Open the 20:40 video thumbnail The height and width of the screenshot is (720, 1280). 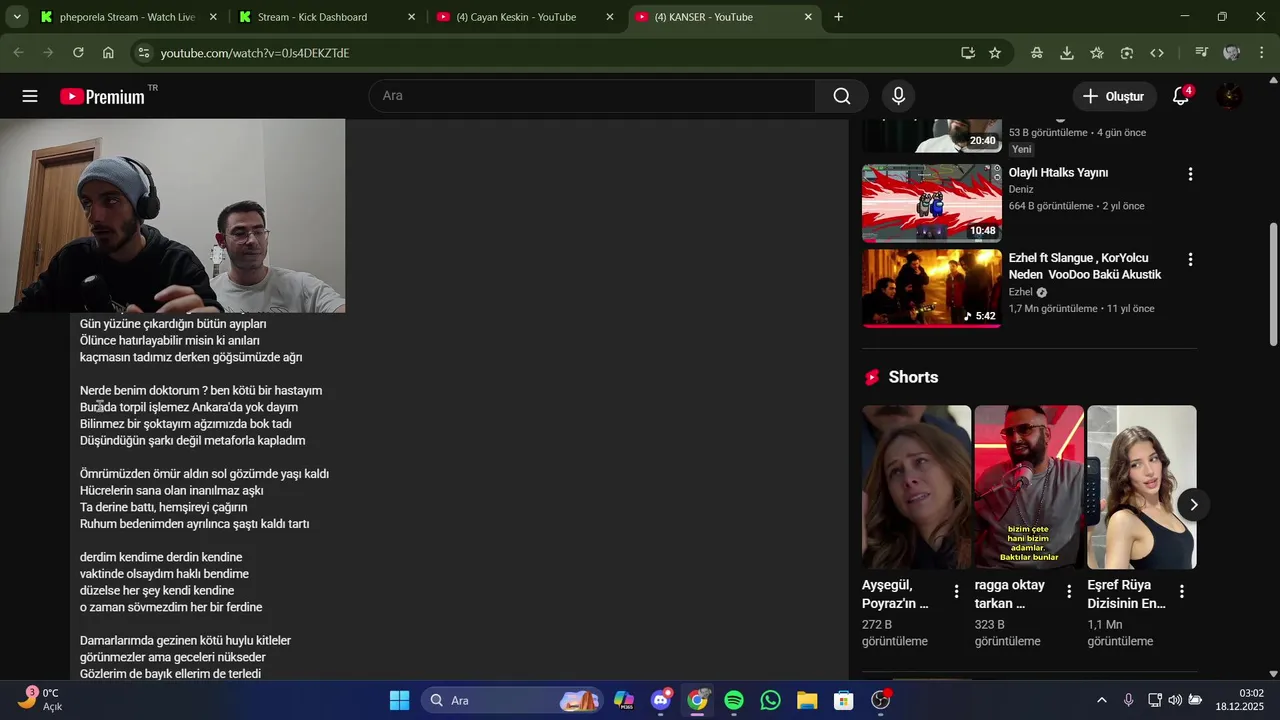932,135
